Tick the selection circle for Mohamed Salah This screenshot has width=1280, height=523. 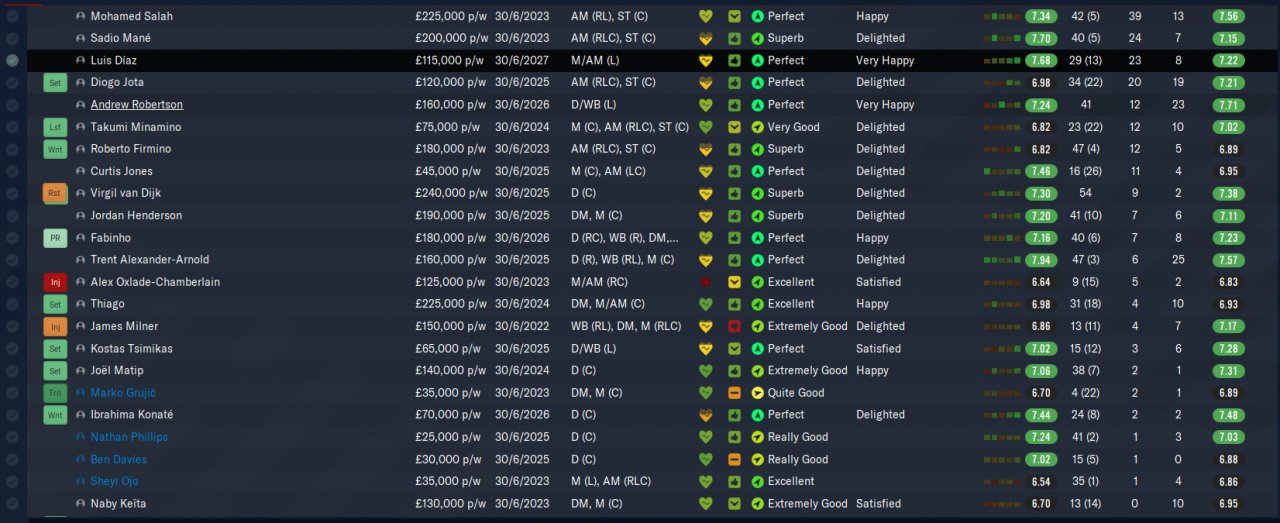pyautogui.click(x=12, y=17)
